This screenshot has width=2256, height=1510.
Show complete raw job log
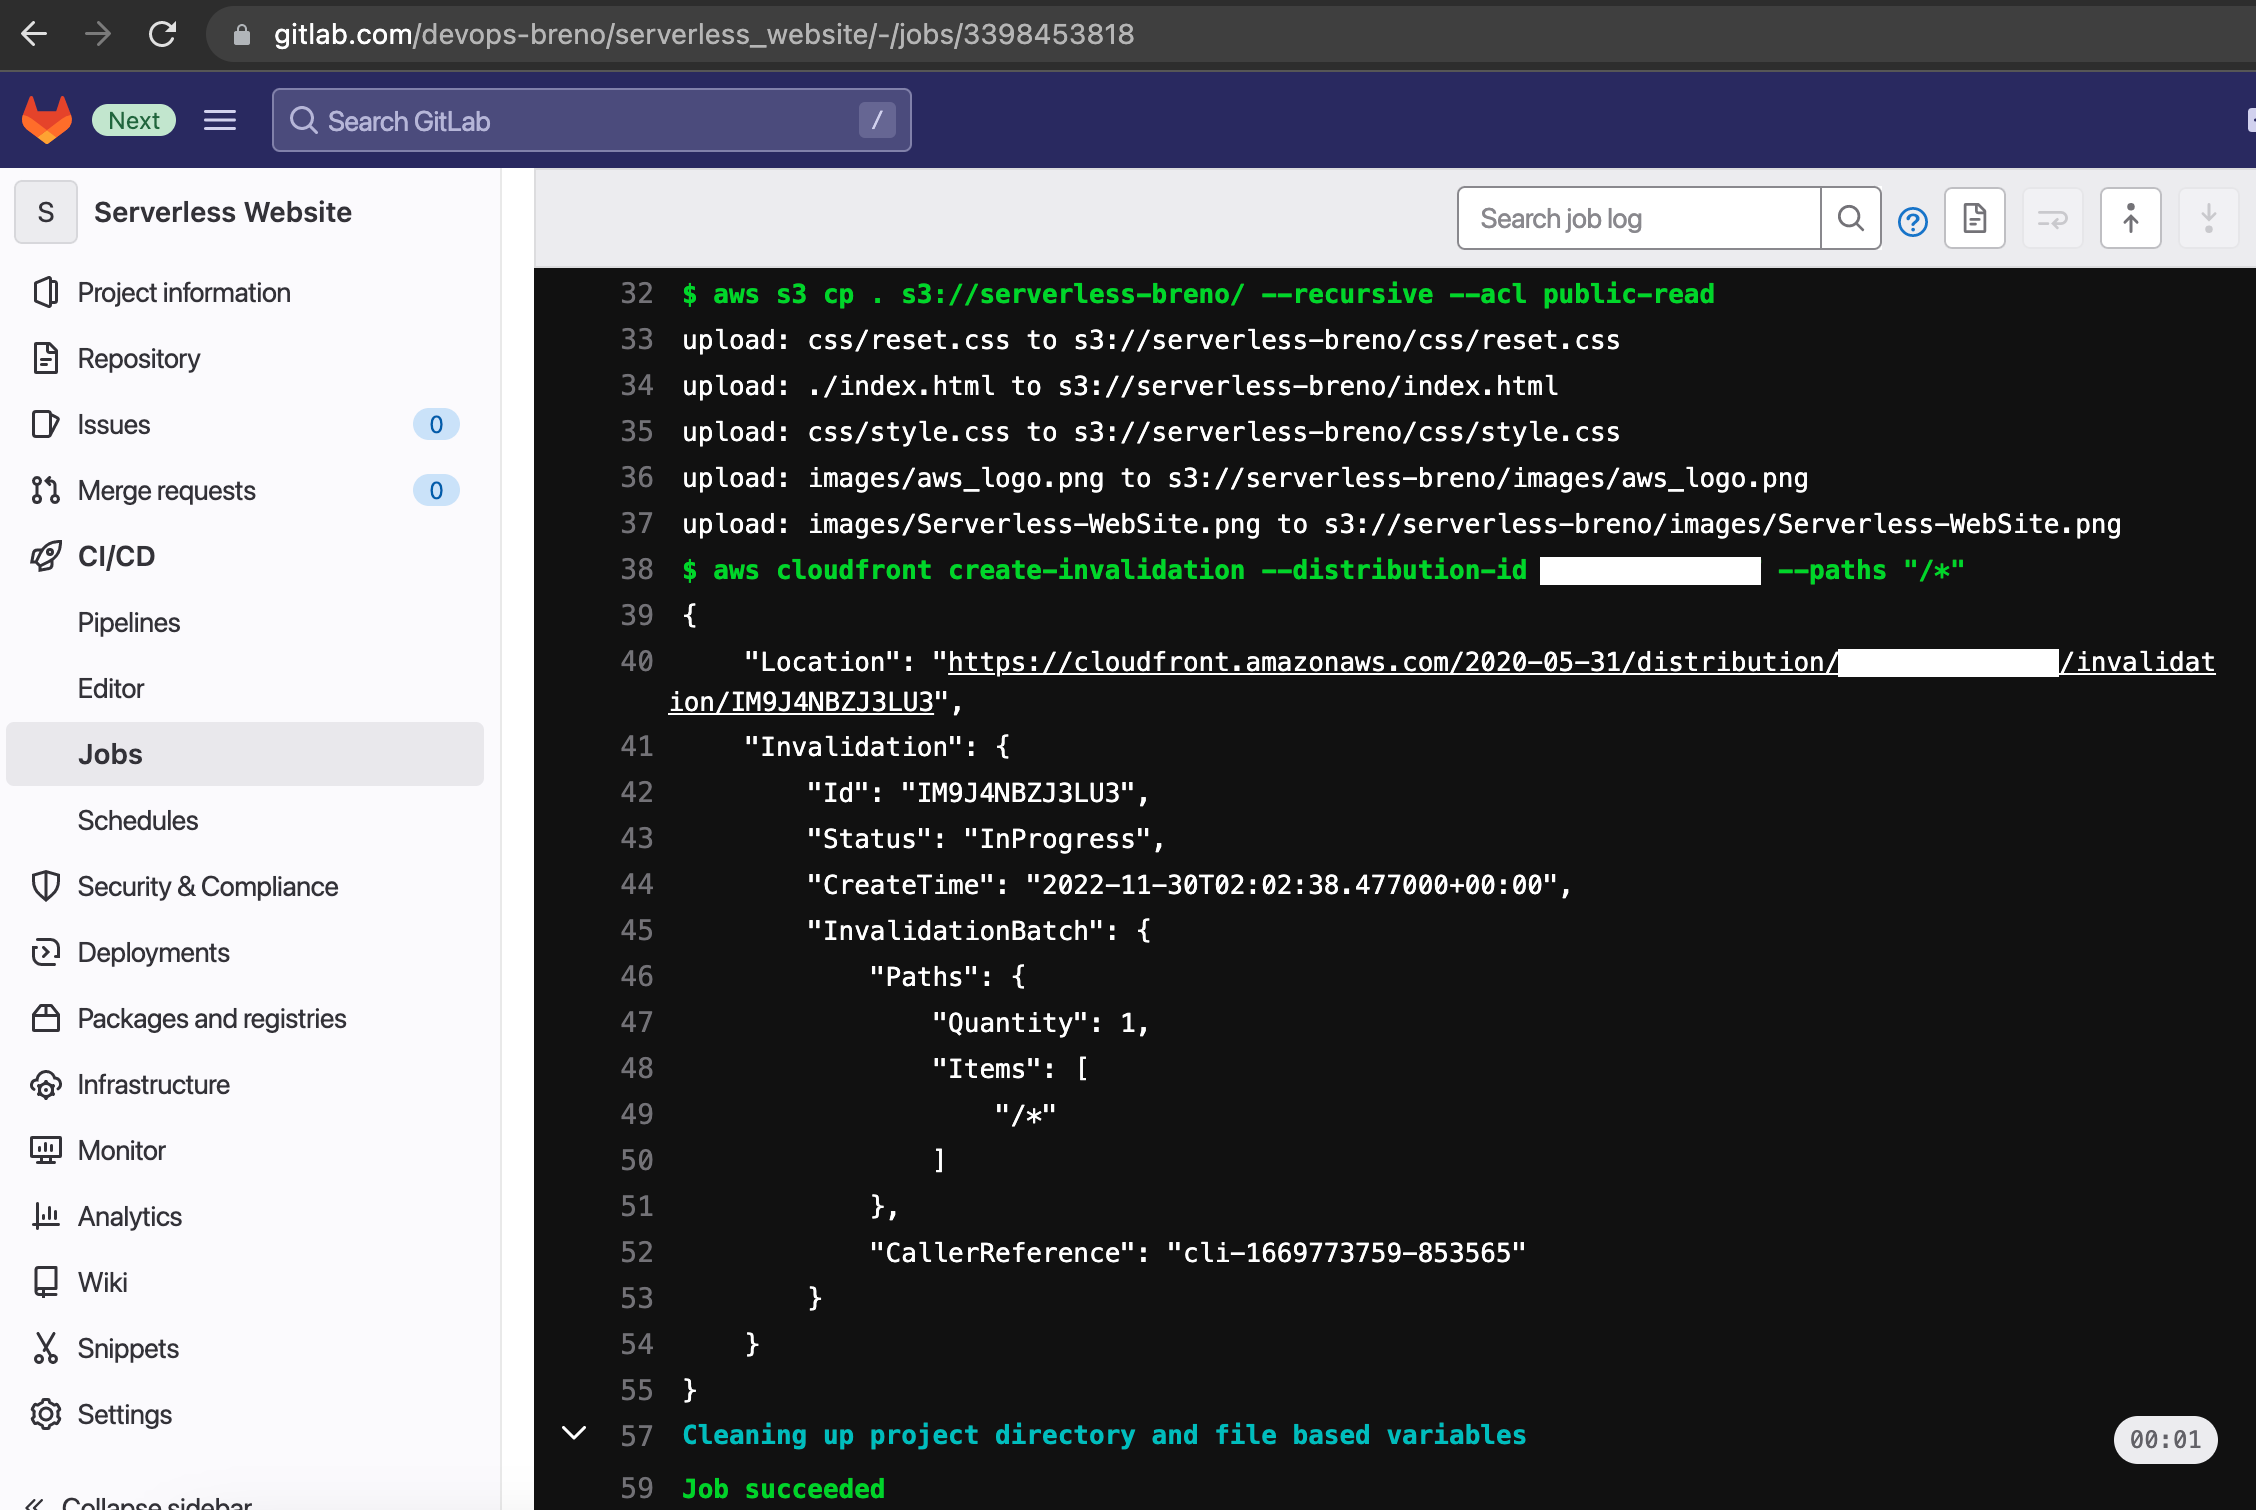pyautogui.click(x=1974, y=219)
